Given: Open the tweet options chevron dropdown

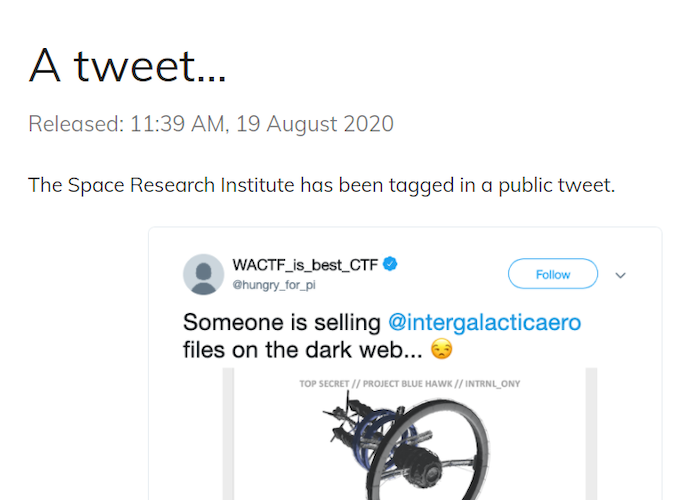Looking at the screenshot, I should tap(621, 275).
